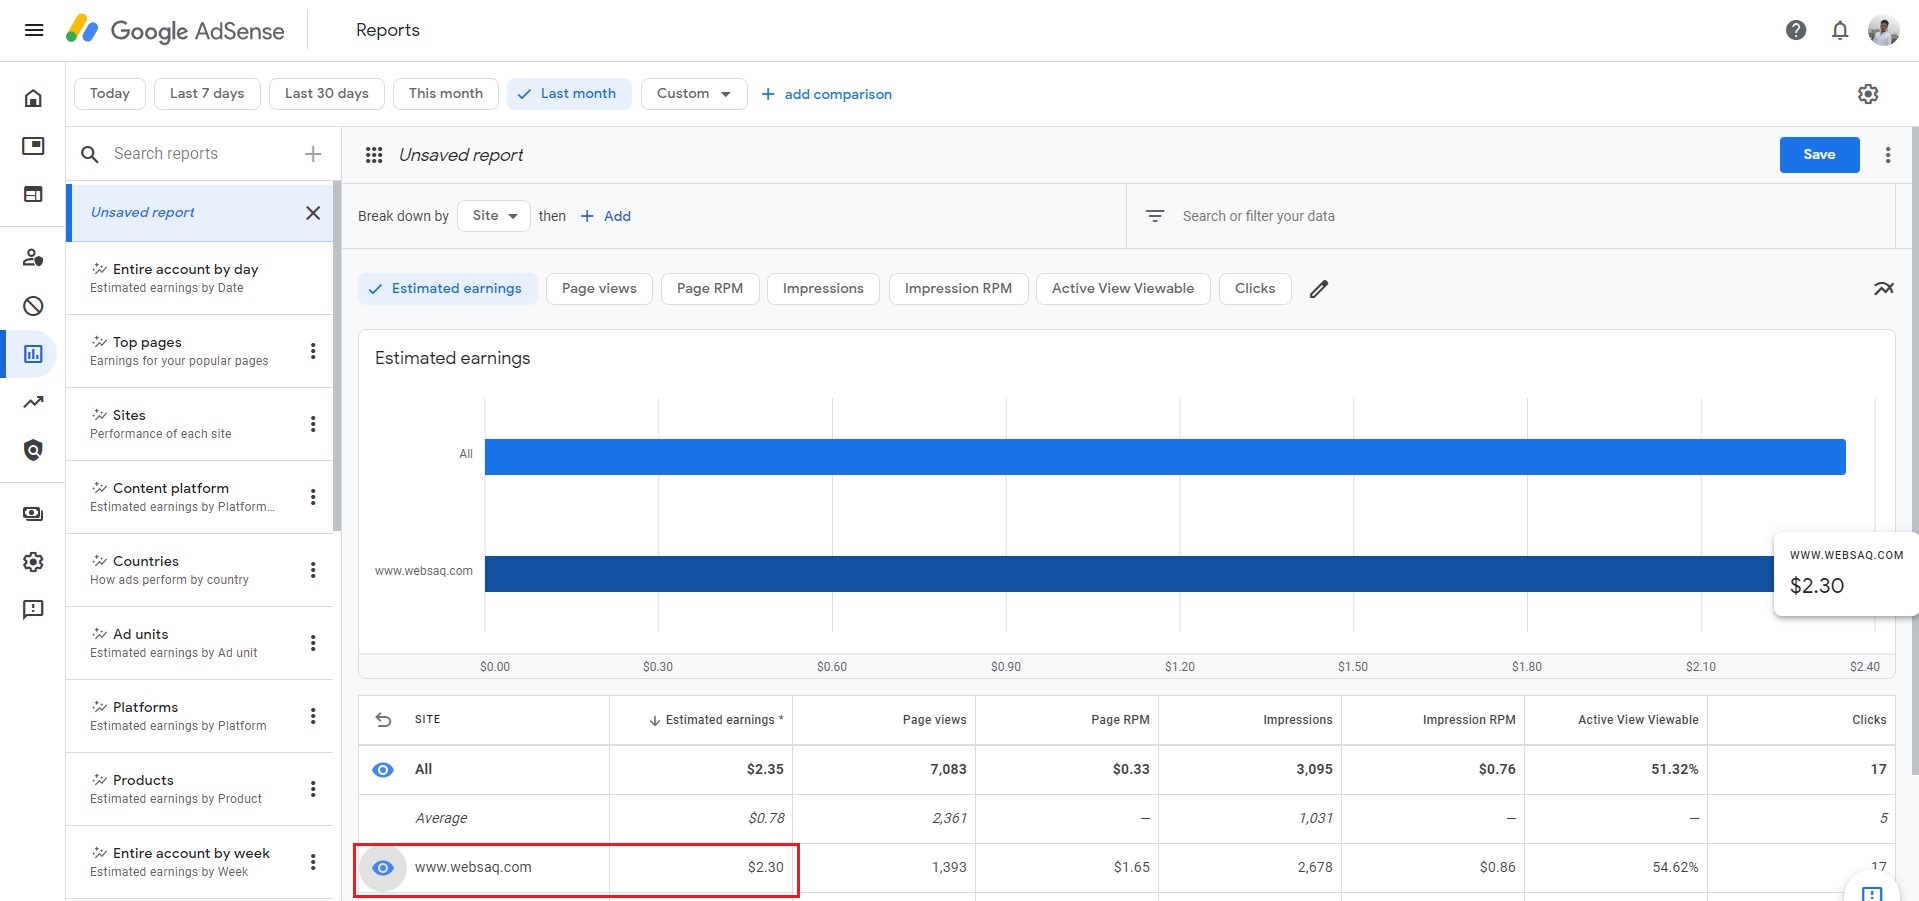Go to Home in sidebar

[33, 98]
